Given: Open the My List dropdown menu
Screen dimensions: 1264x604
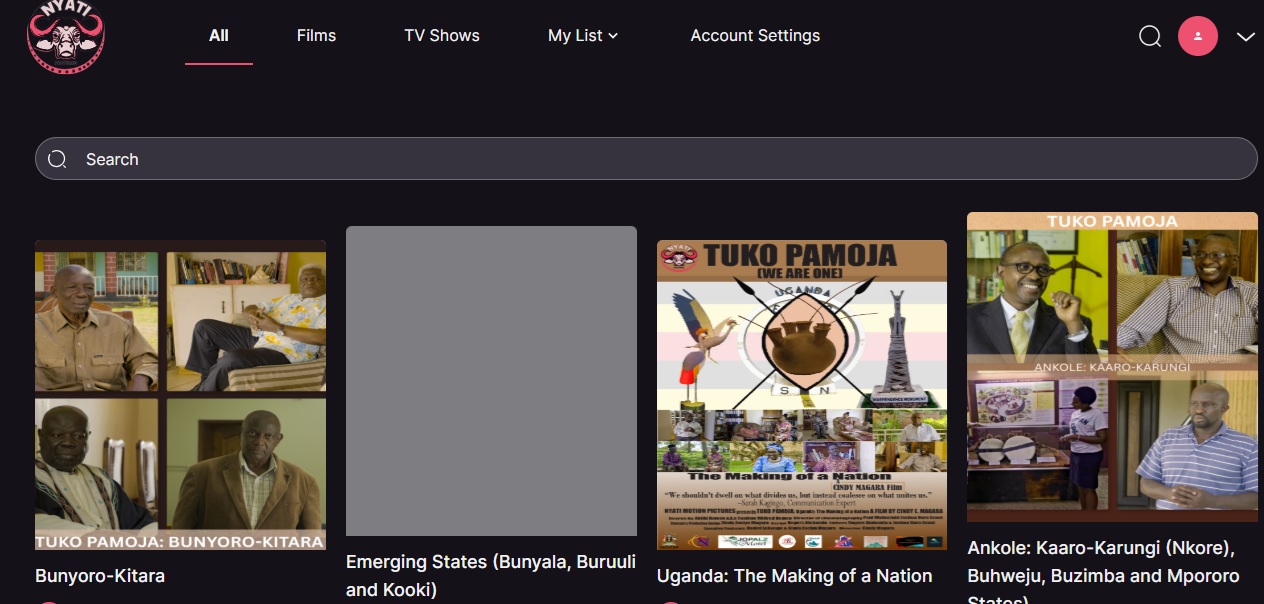Looking at the screenshot, I should pos(575,35).
